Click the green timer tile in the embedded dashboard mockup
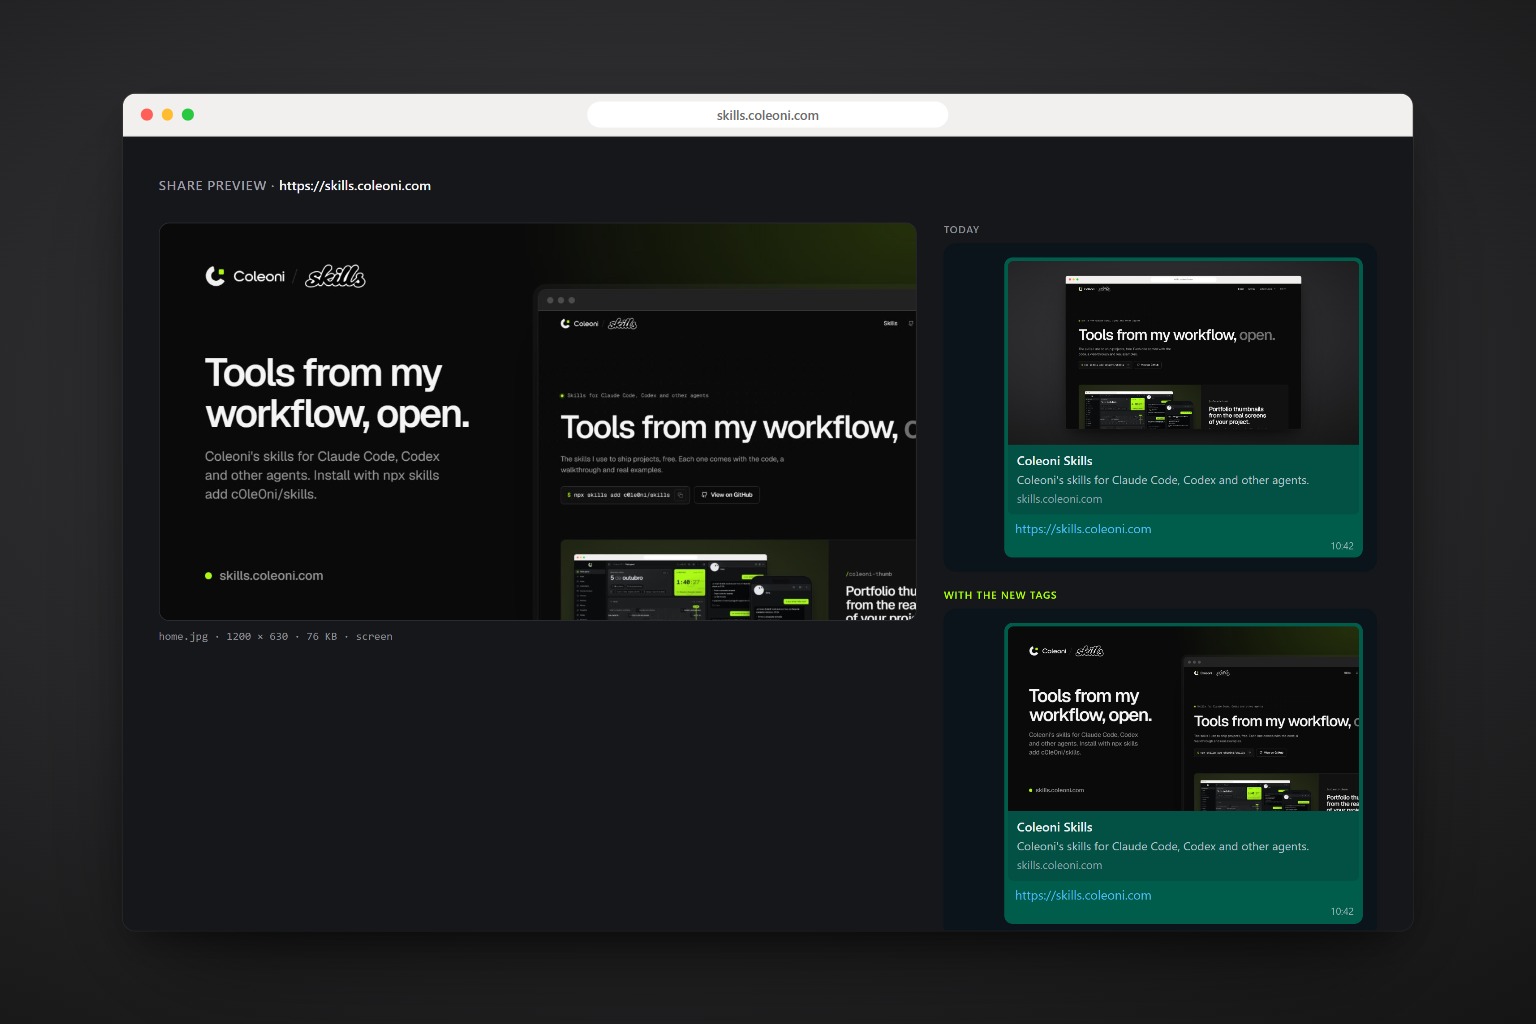1536x1024 pixels. 689,583
